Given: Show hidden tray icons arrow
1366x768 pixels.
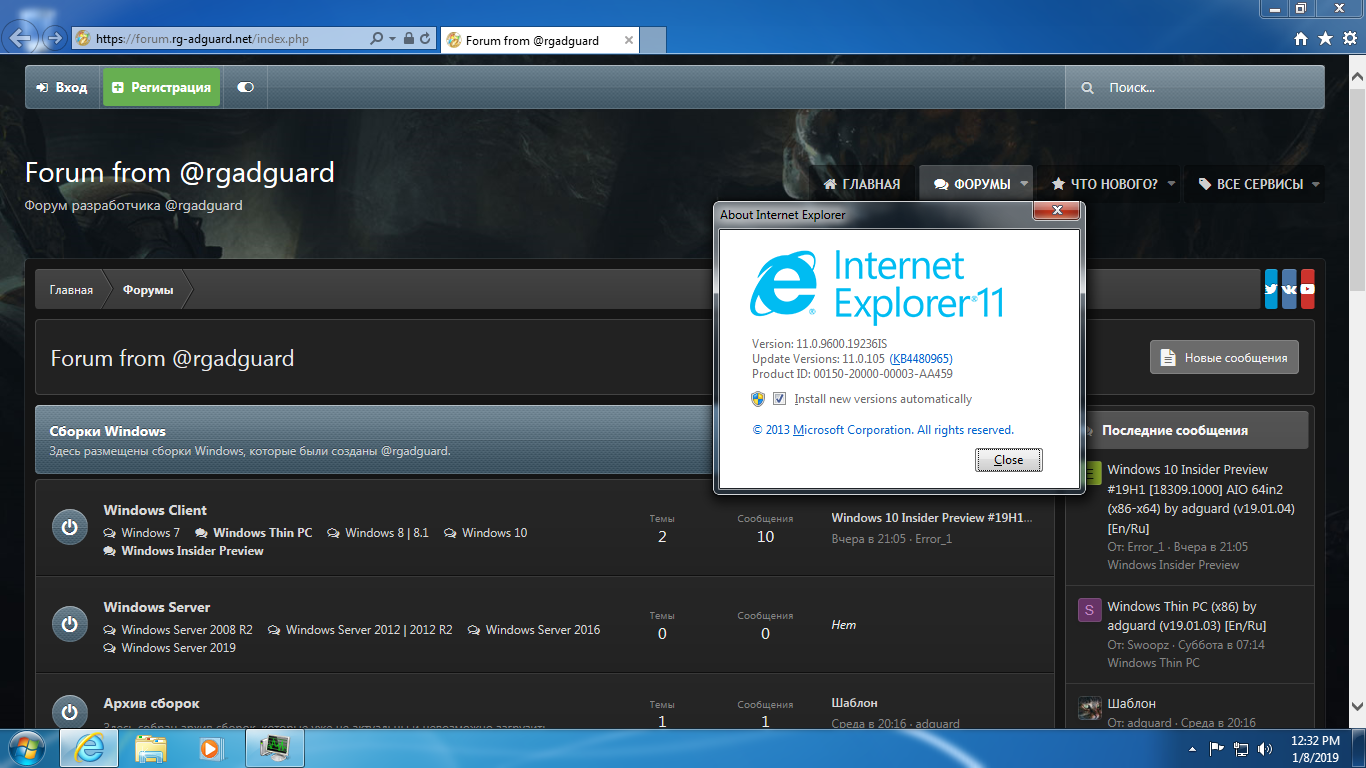Looking at the screenshot, I should click(x=1191, y=748).
